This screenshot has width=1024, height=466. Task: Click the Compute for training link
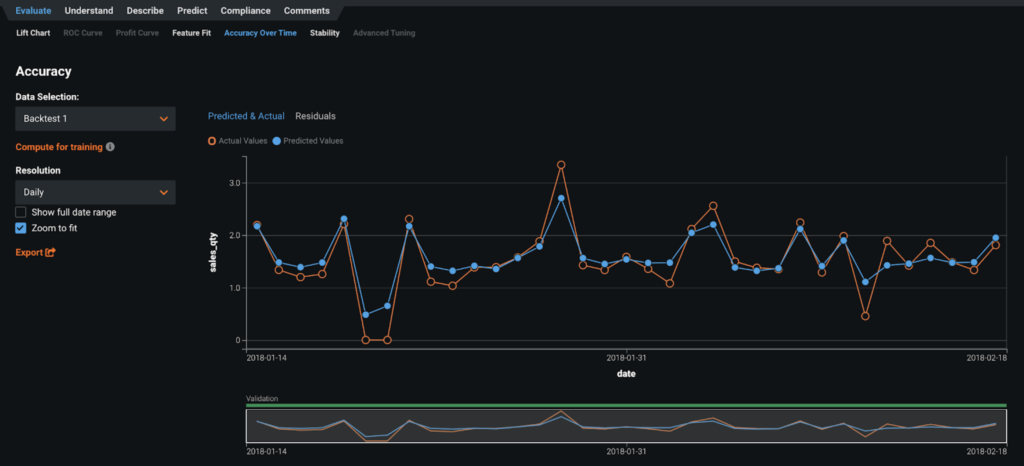tap(59, 147)
